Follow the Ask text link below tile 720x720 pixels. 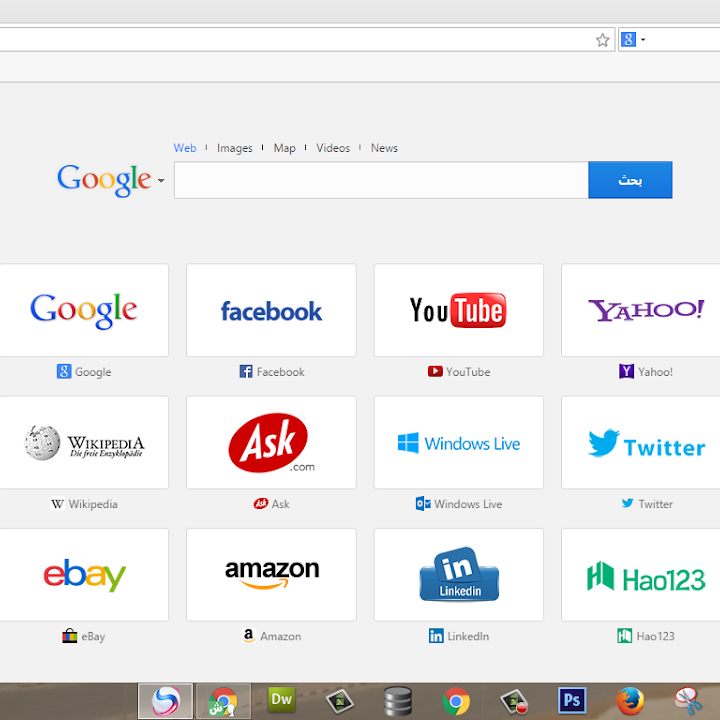point(281,504)
